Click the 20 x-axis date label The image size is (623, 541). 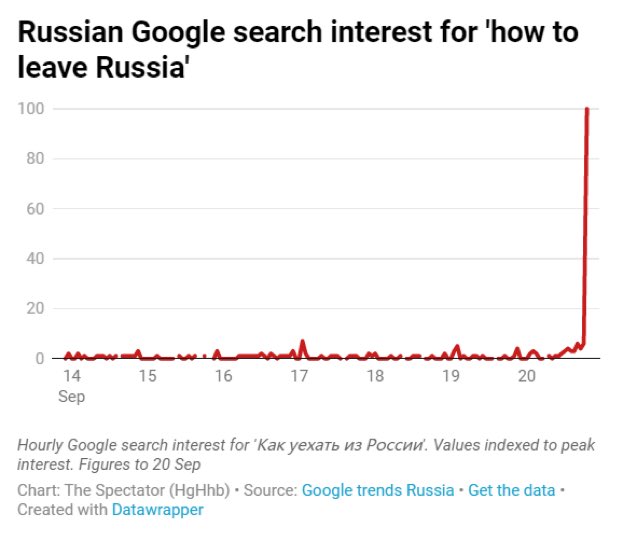click(527, 377)
